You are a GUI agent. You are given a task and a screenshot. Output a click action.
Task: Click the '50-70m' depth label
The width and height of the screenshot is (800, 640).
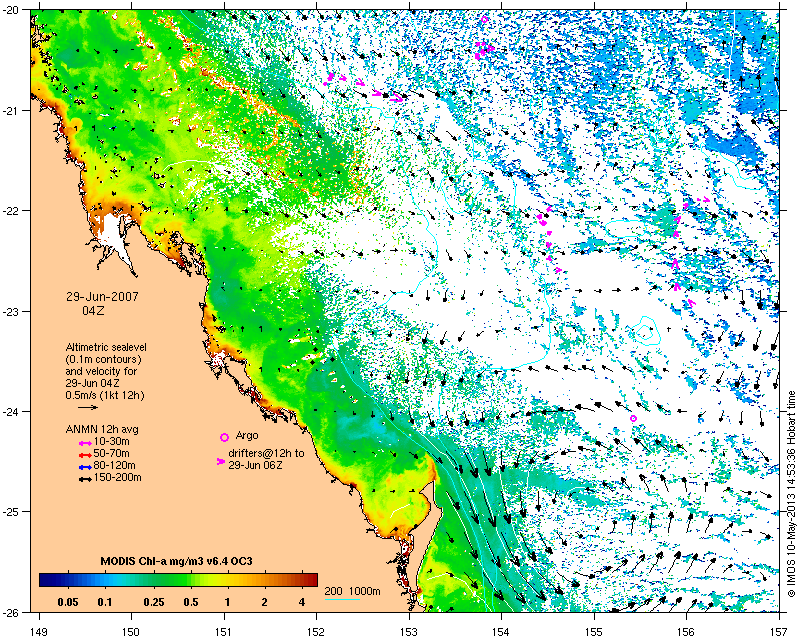tap(111, 454)
